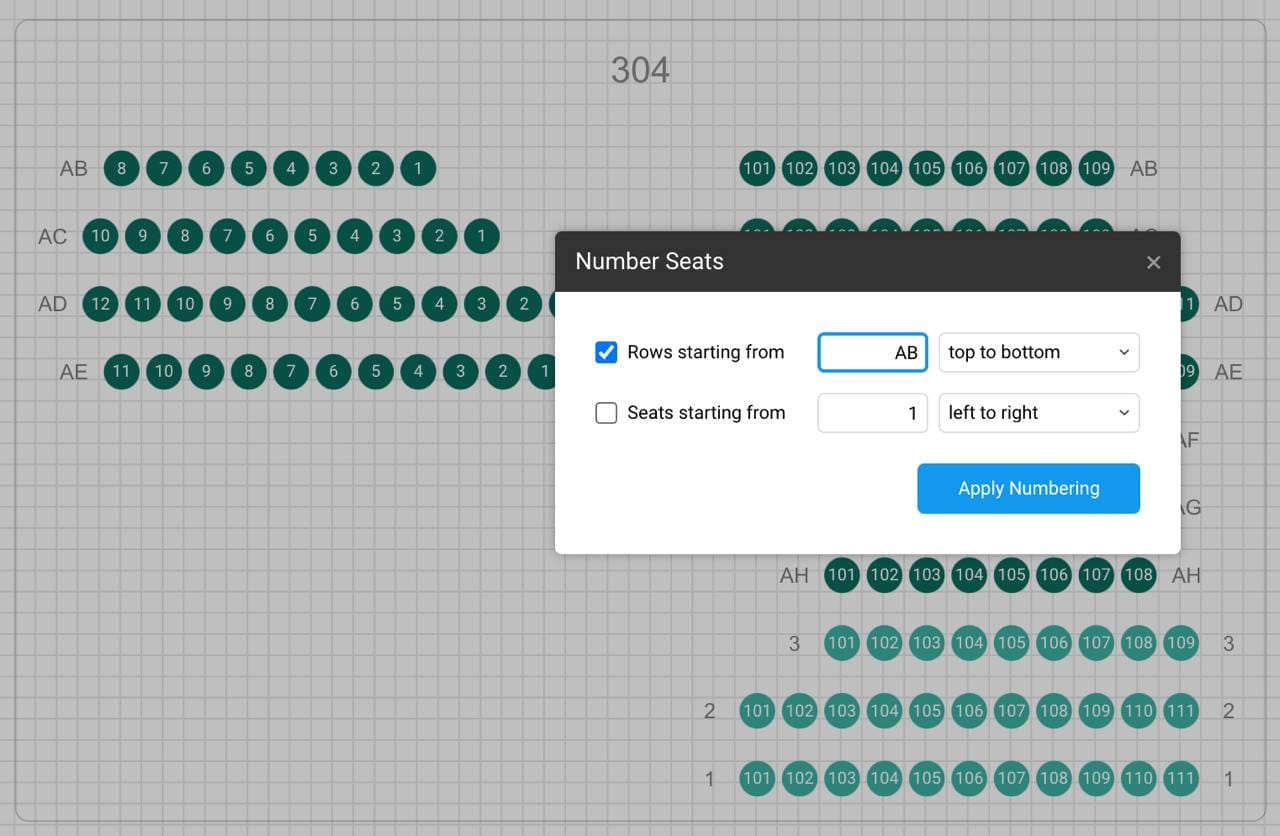Image resolution: width=1280 pixels, height=836 pixels.
Task: Open the top to bottom dropdown
Action: pyautogui.click(x=1038, y=352)
